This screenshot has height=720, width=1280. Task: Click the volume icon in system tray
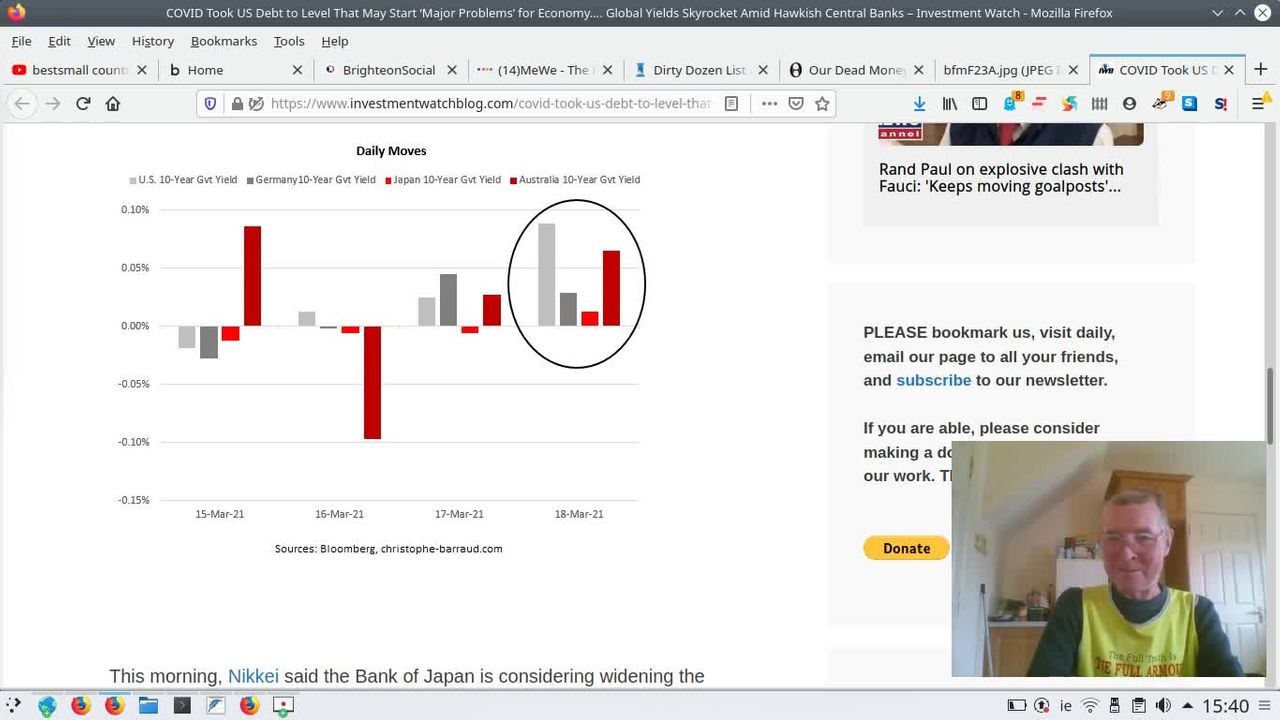[x=1163, y=706]
